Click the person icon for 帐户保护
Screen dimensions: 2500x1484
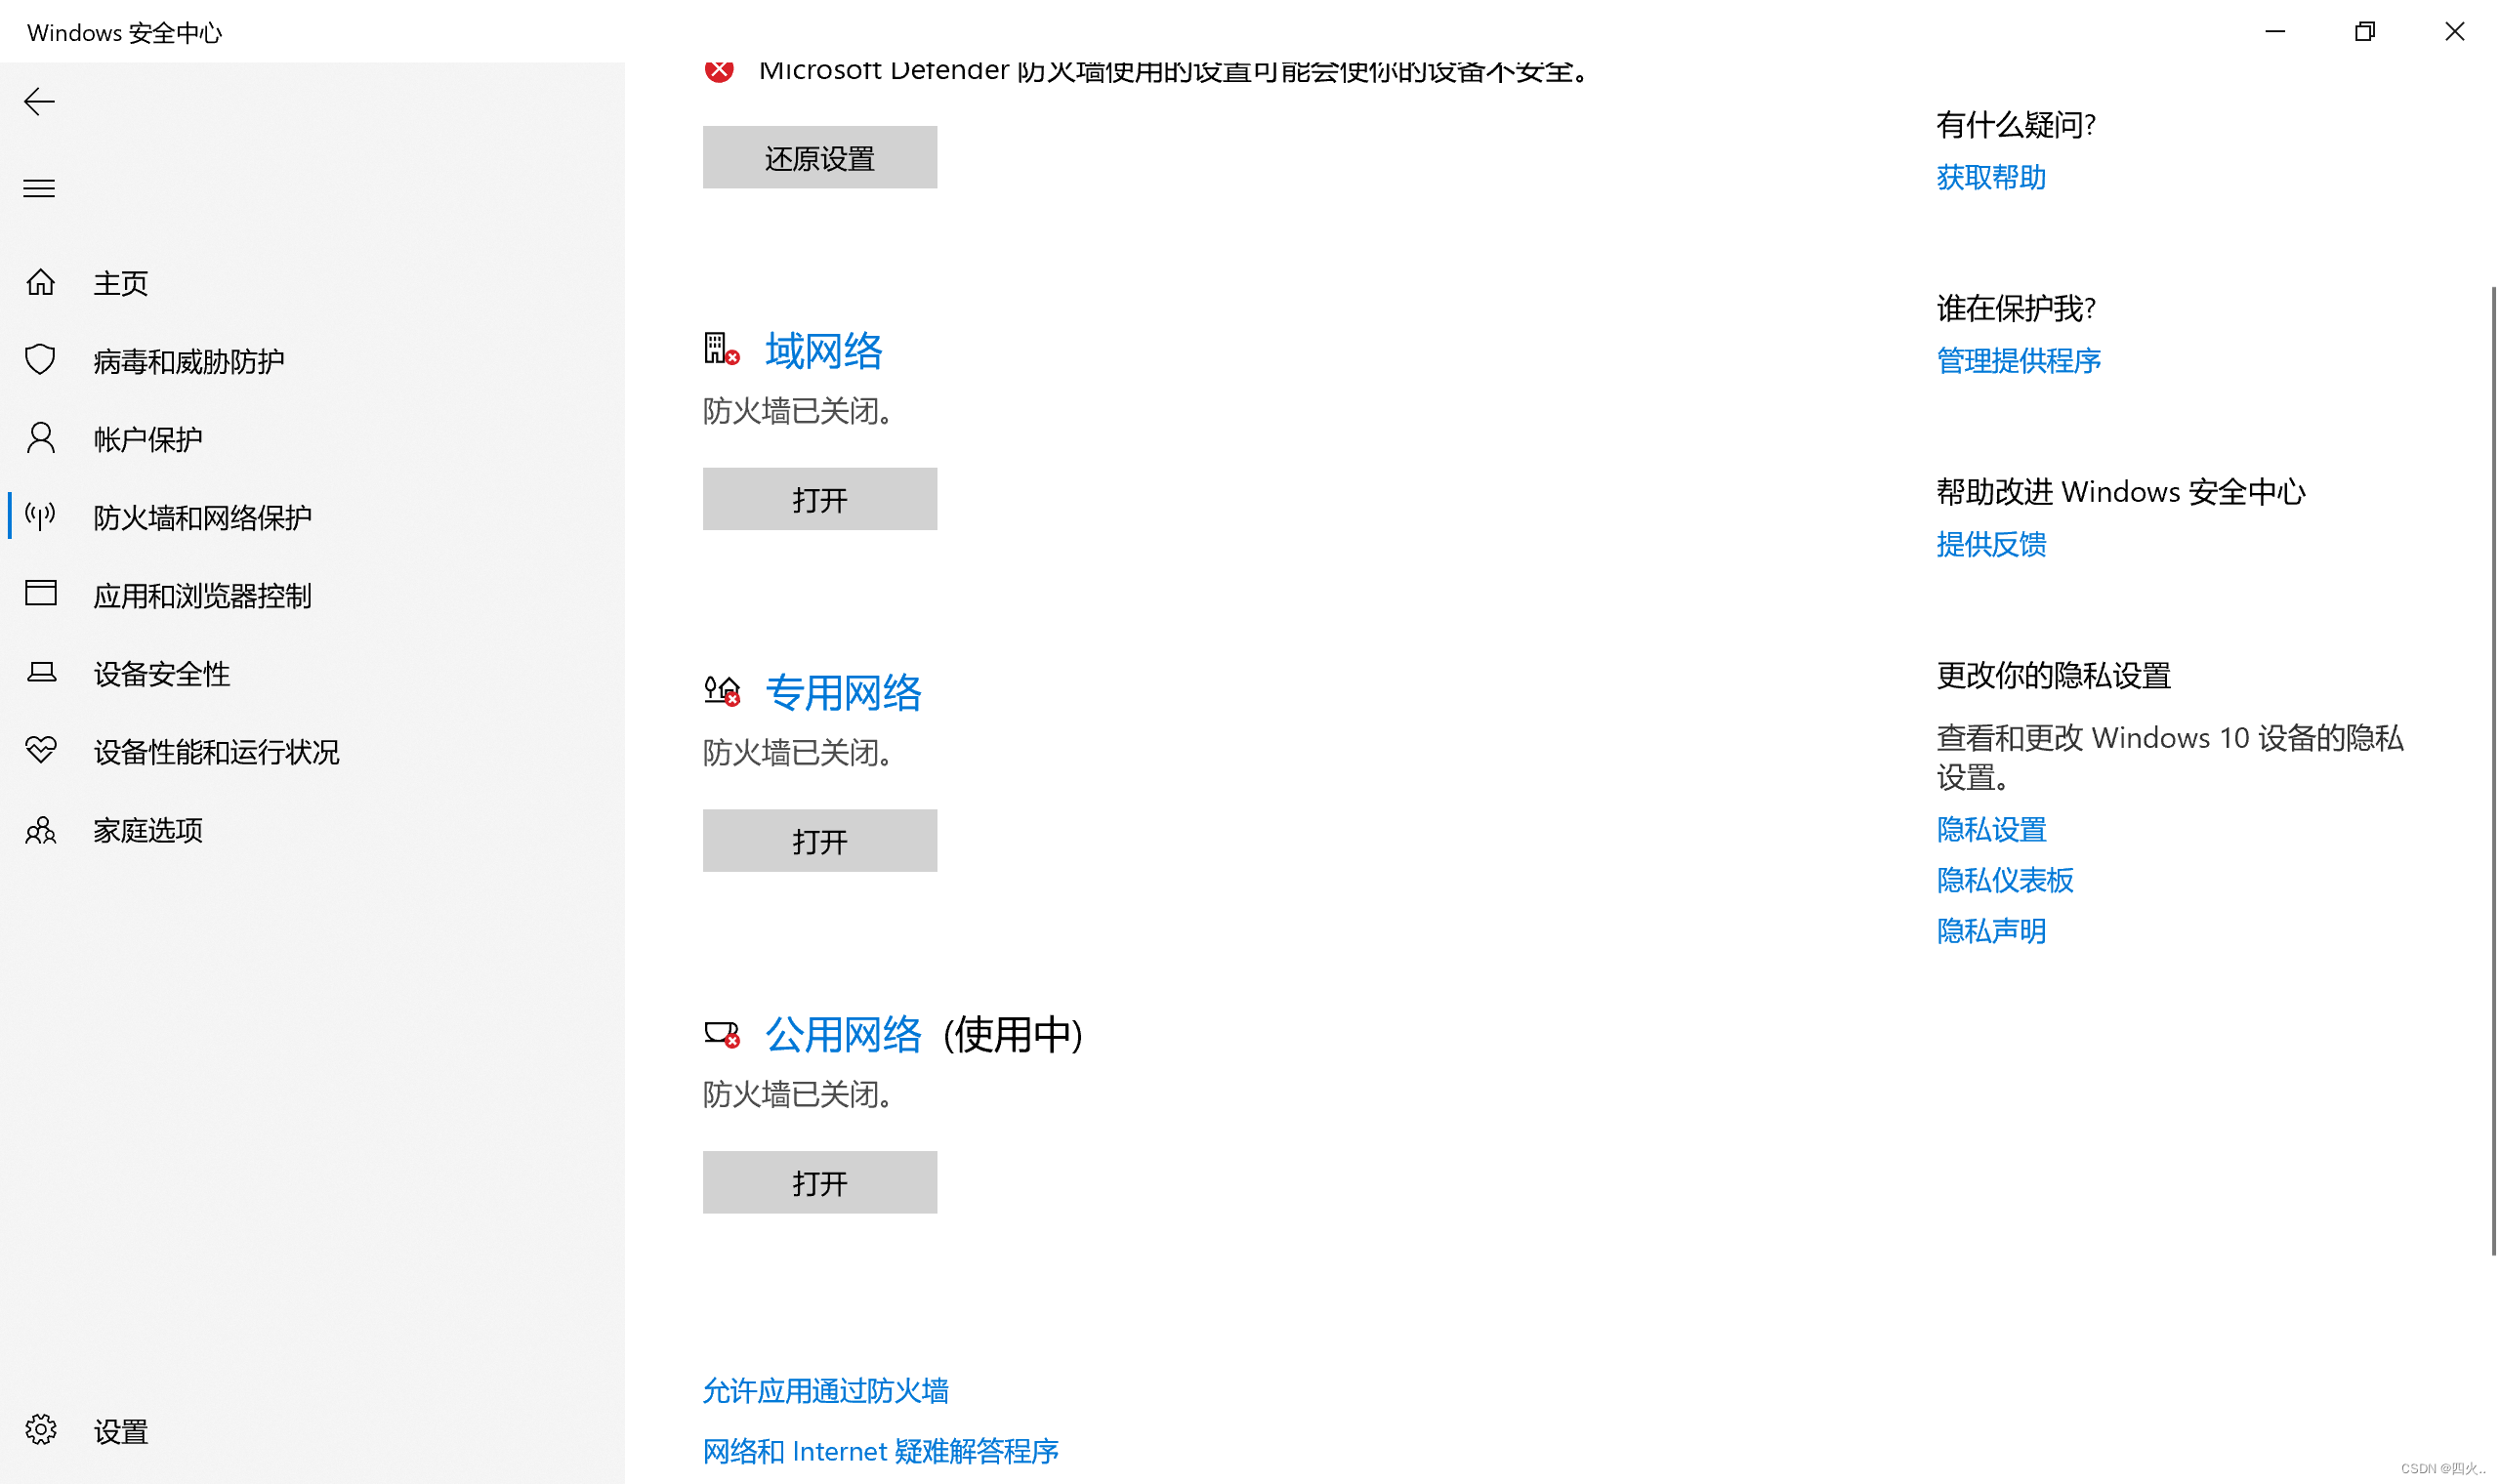click(x=41, y=438)
